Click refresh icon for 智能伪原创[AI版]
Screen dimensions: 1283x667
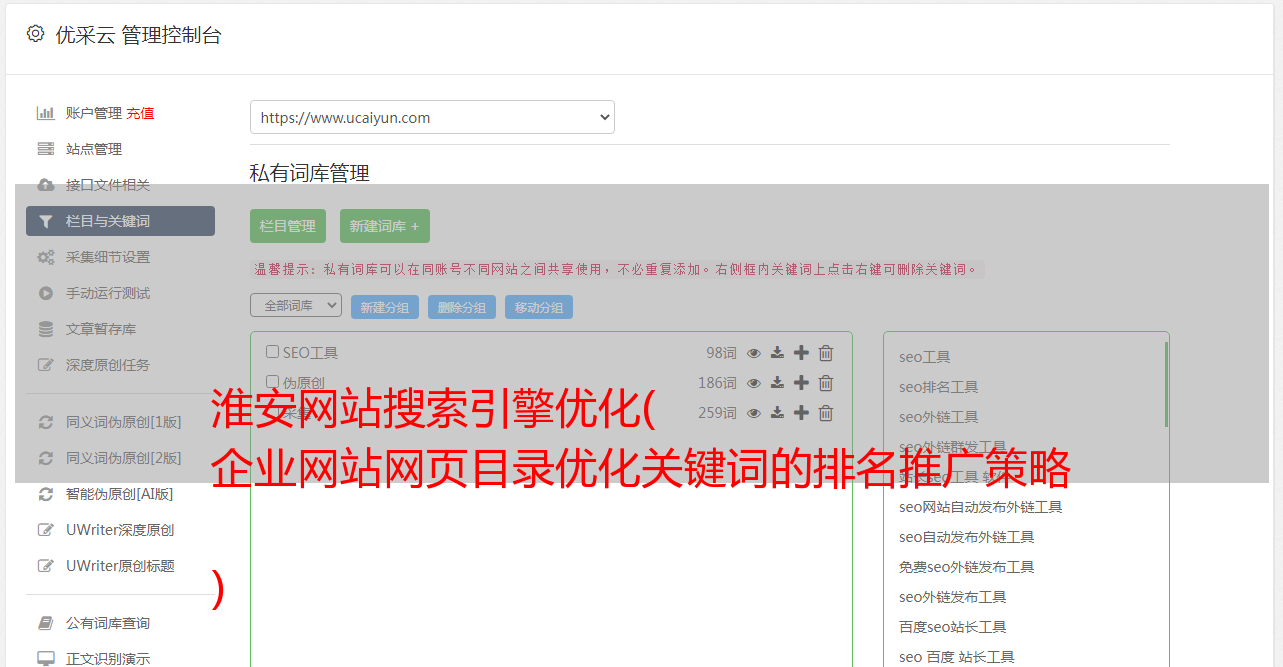tap(45, 494)
